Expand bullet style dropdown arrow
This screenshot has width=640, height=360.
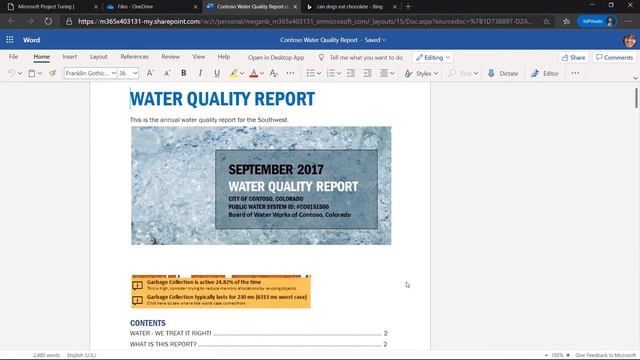click(x=319, y=73)
